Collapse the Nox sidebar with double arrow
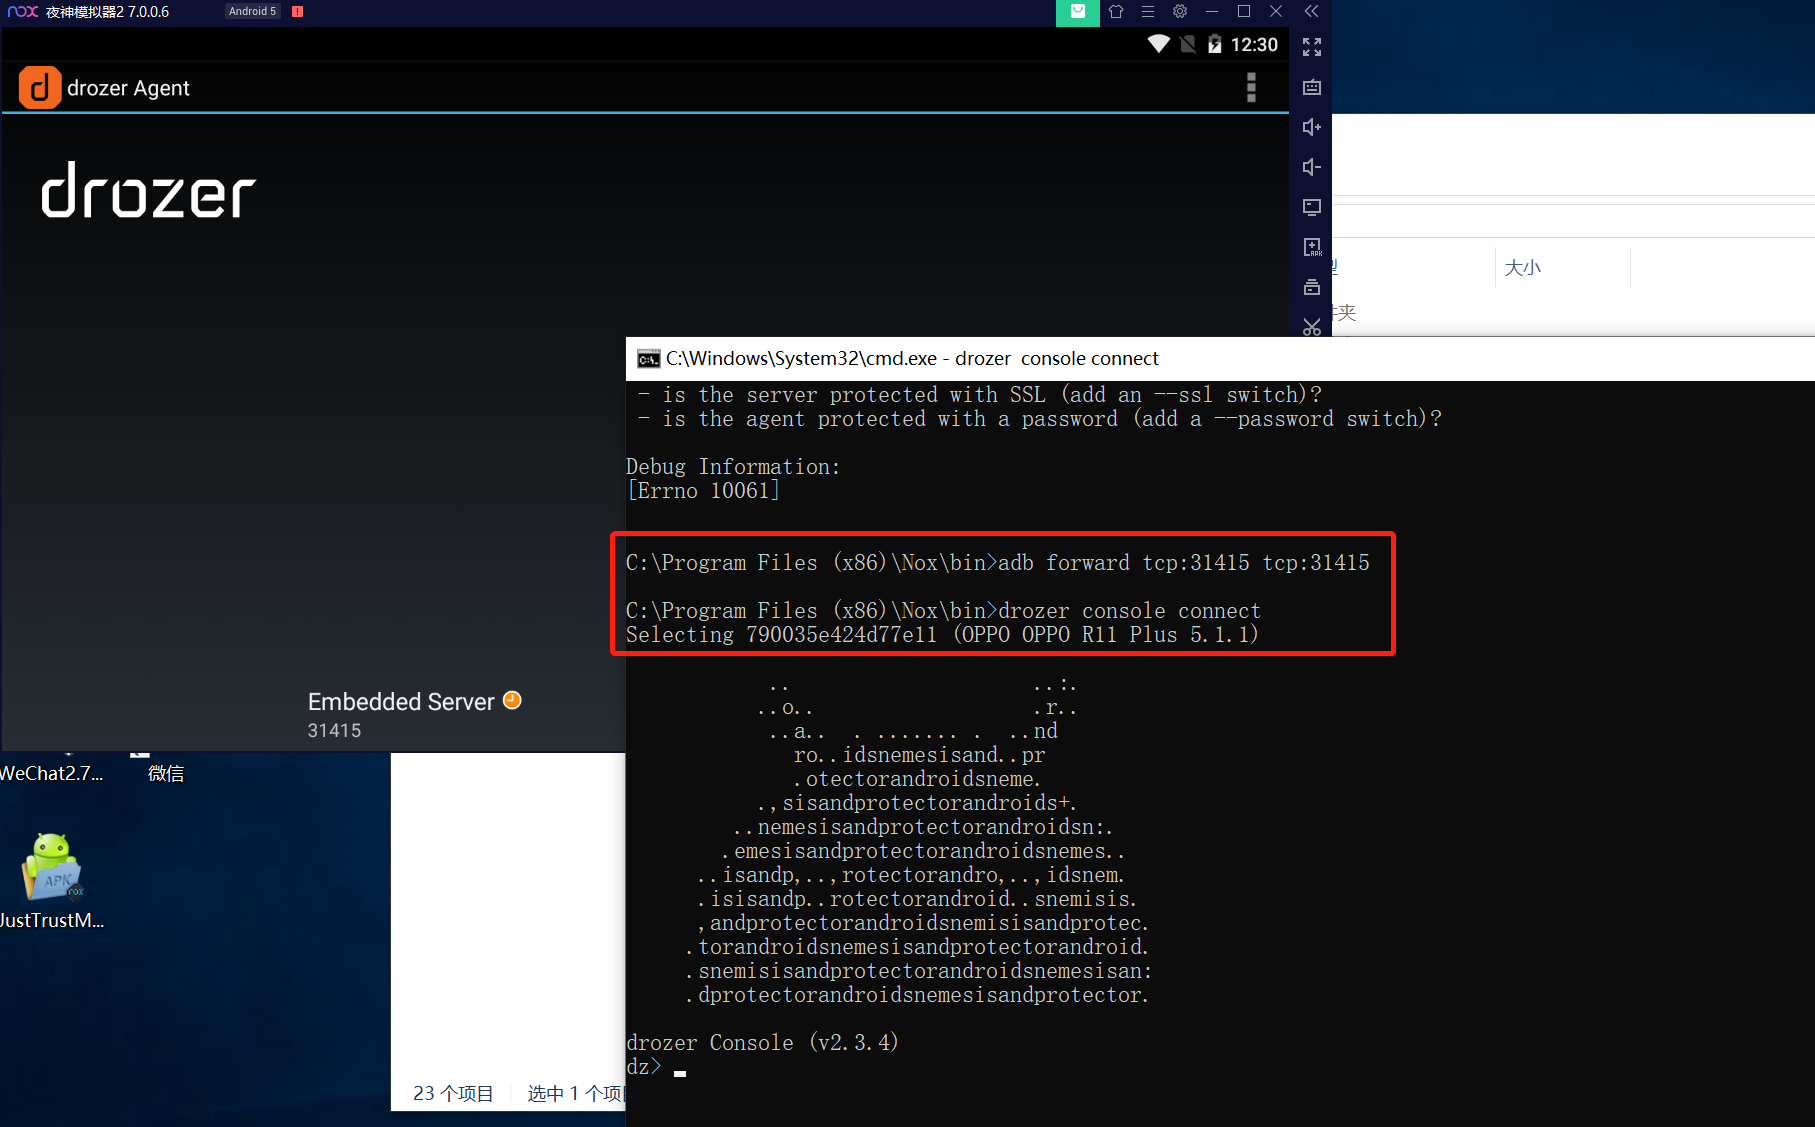The height and width of the screenshot is (1127, 1815). (x=1311, y=12)
